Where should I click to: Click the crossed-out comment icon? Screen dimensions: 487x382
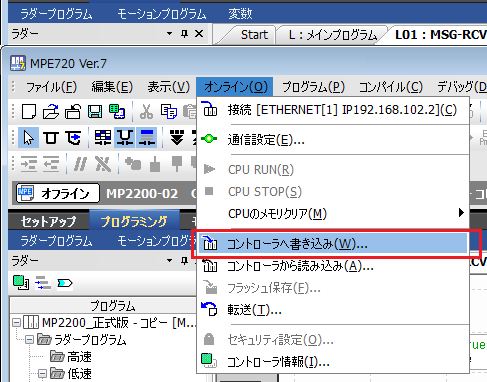pos(103,164)
